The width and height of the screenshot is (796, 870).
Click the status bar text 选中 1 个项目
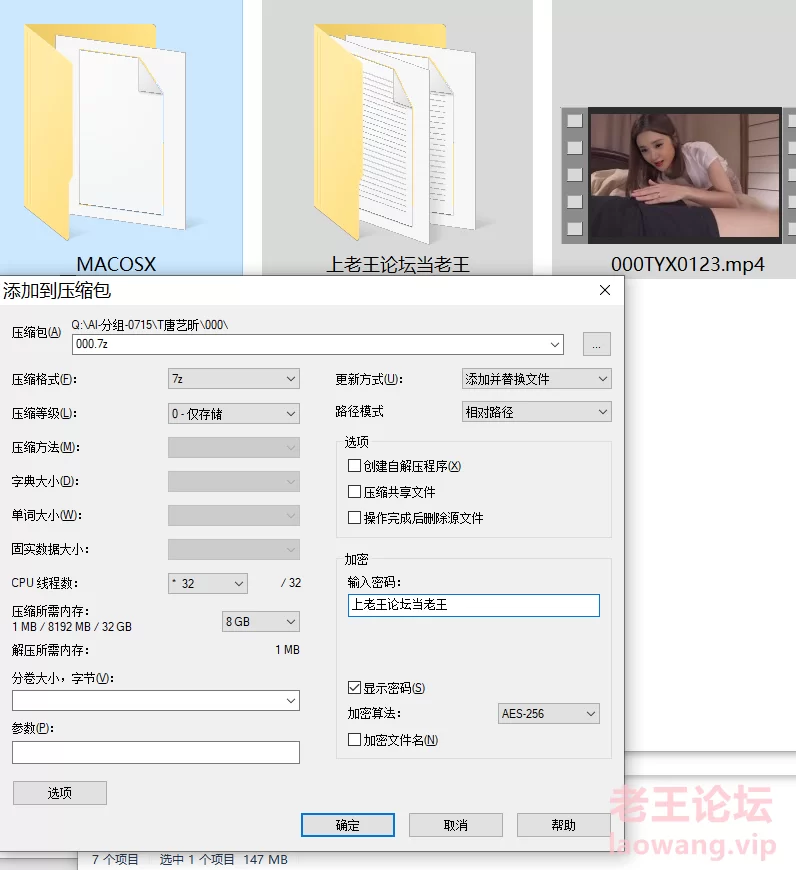point(197,859)
